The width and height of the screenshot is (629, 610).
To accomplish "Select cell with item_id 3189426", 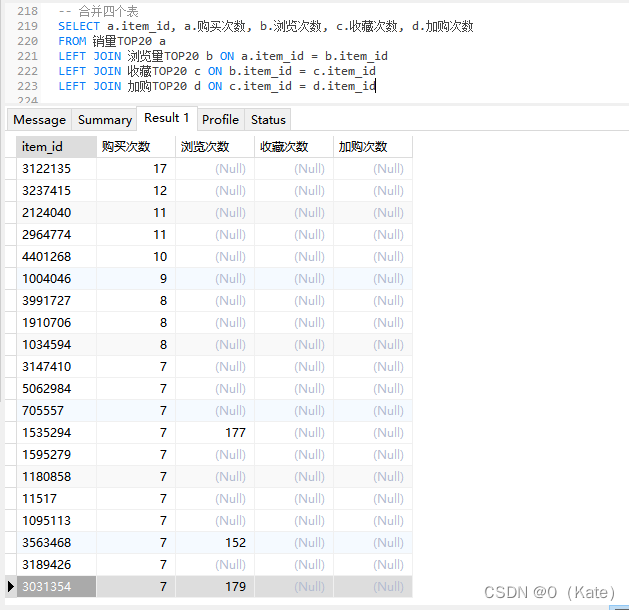I will click(x=56, y=565).
